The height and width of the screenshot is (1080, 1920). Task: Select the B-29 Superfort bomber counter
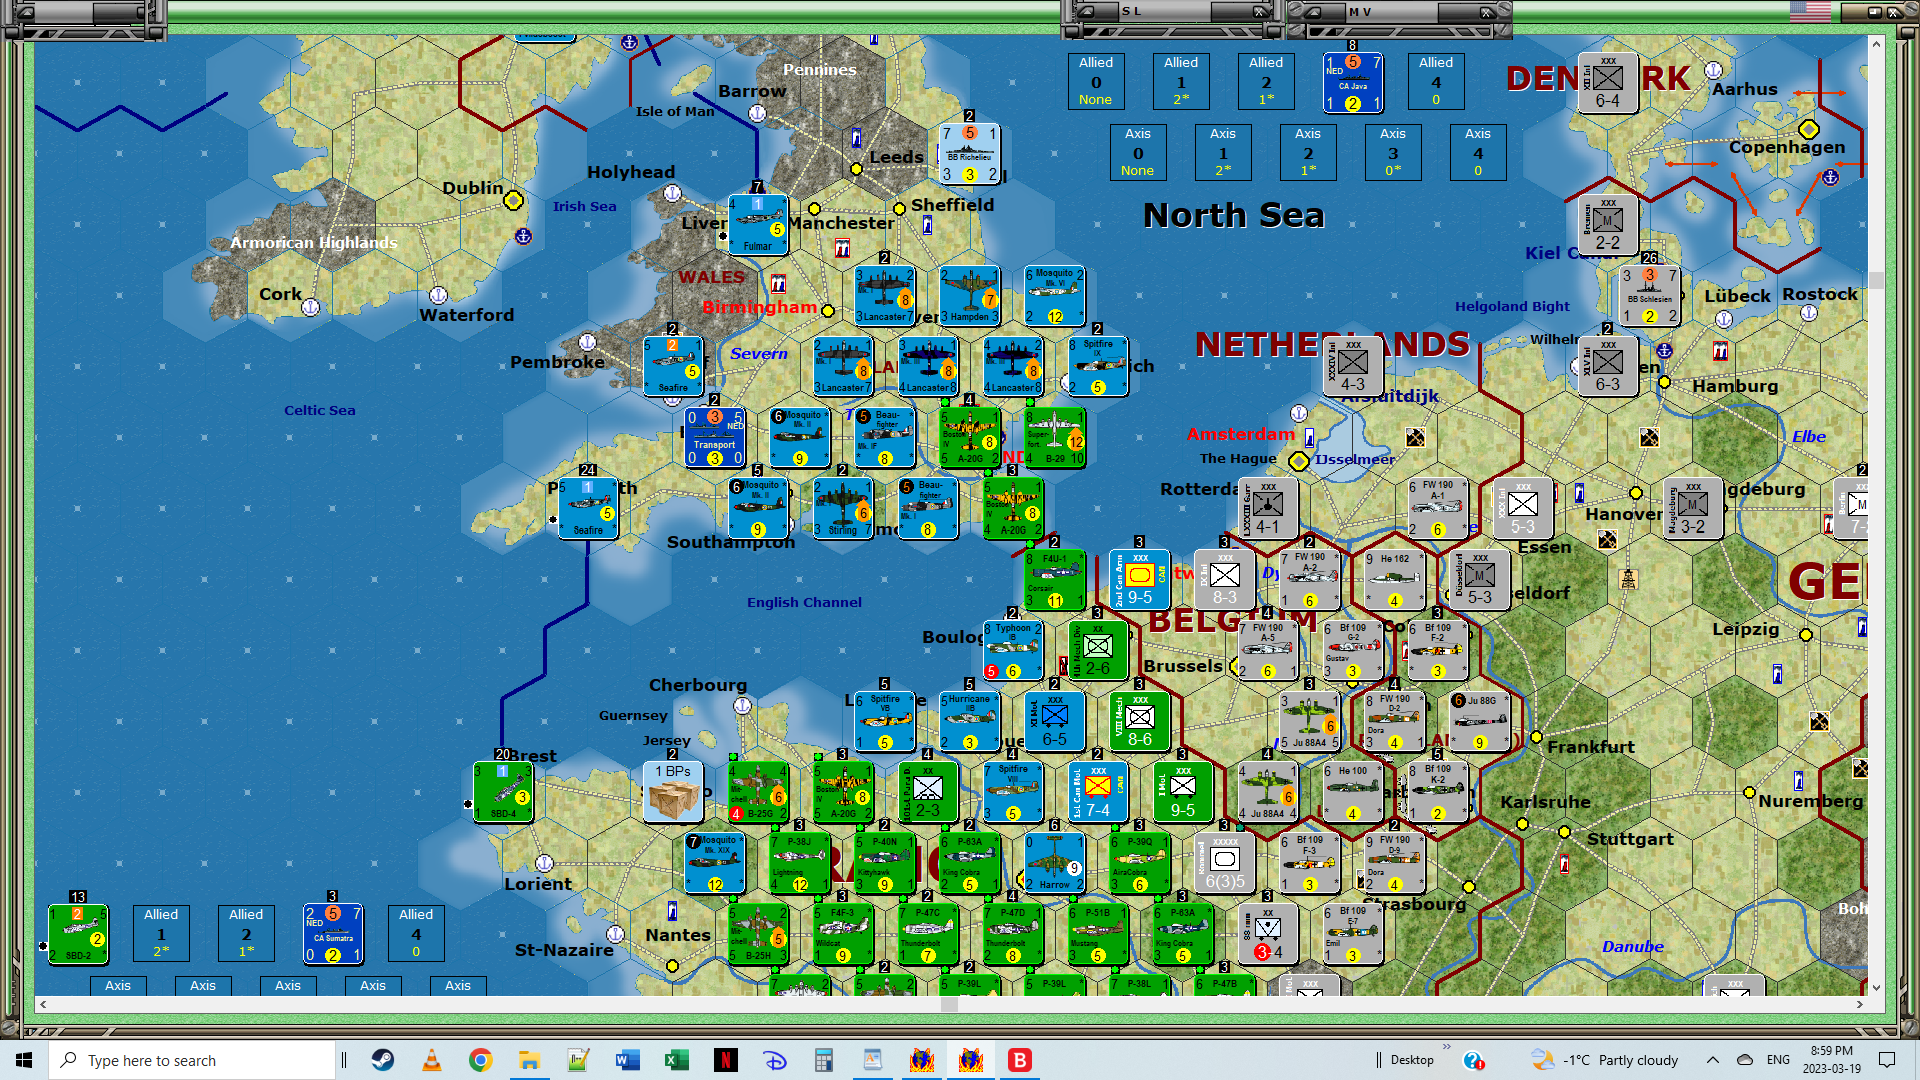[1054, 437]
